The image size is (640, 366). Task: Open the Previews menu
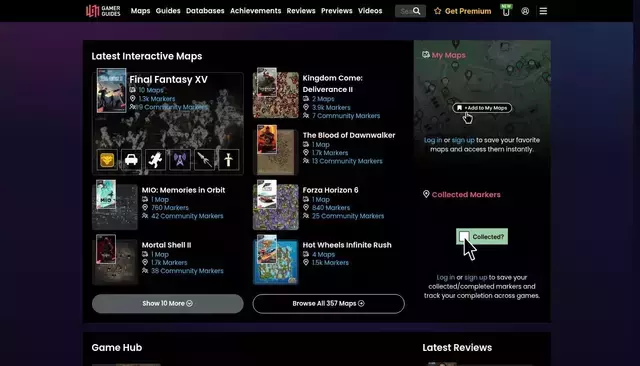336,11
